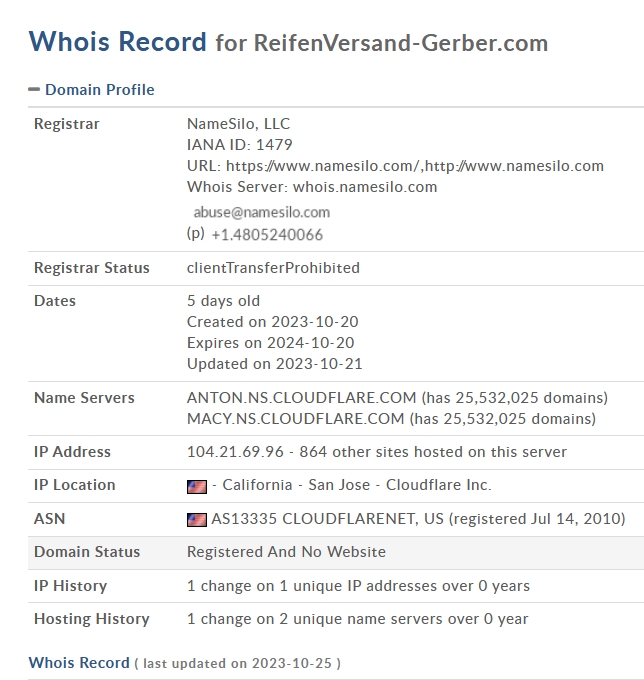Click the US flag in ASN row
The image size is (644, 680).
point(196,520)
